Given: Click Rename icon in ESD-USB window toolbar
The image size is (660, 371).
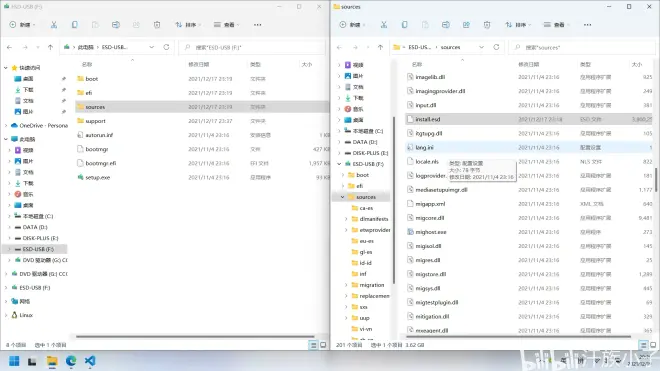Looking at the screenshot, I should [116, 25].
